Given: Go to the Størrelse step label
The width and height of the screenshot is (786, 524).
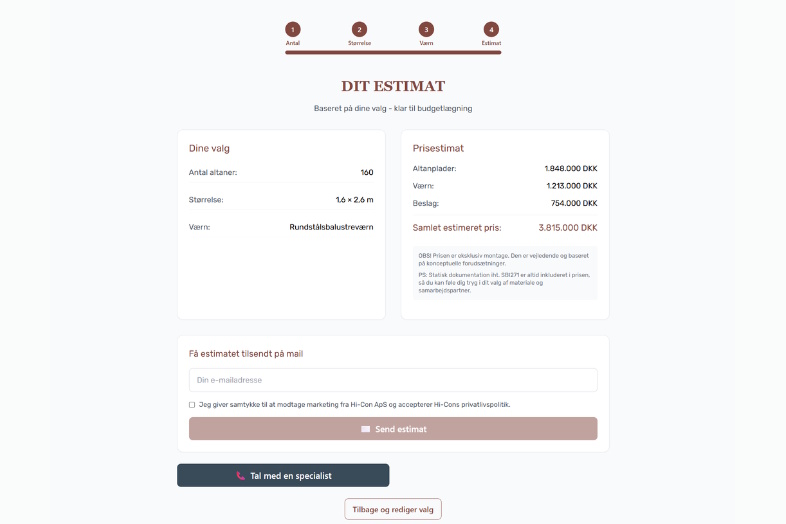Looking at the screenshot, I should point(360,44).
